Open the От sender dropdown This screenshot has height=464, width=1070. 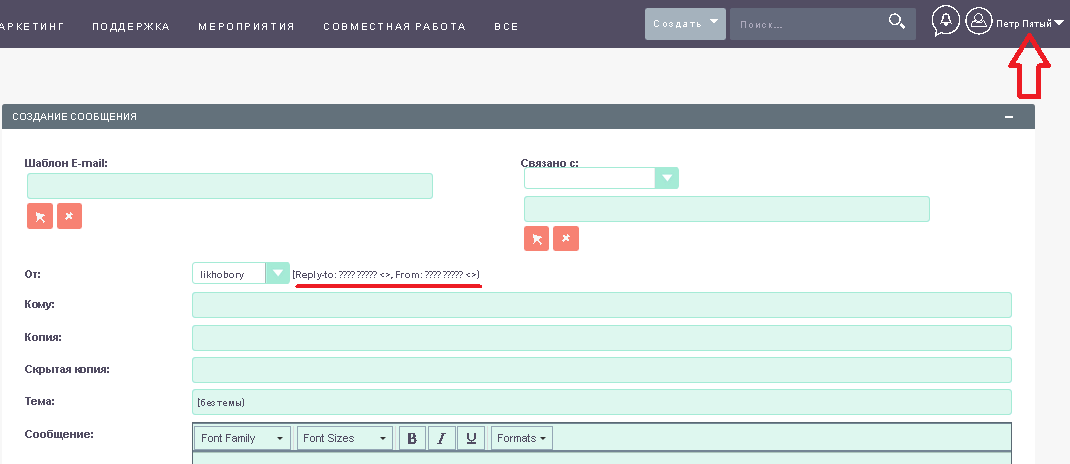click(241, 274)
